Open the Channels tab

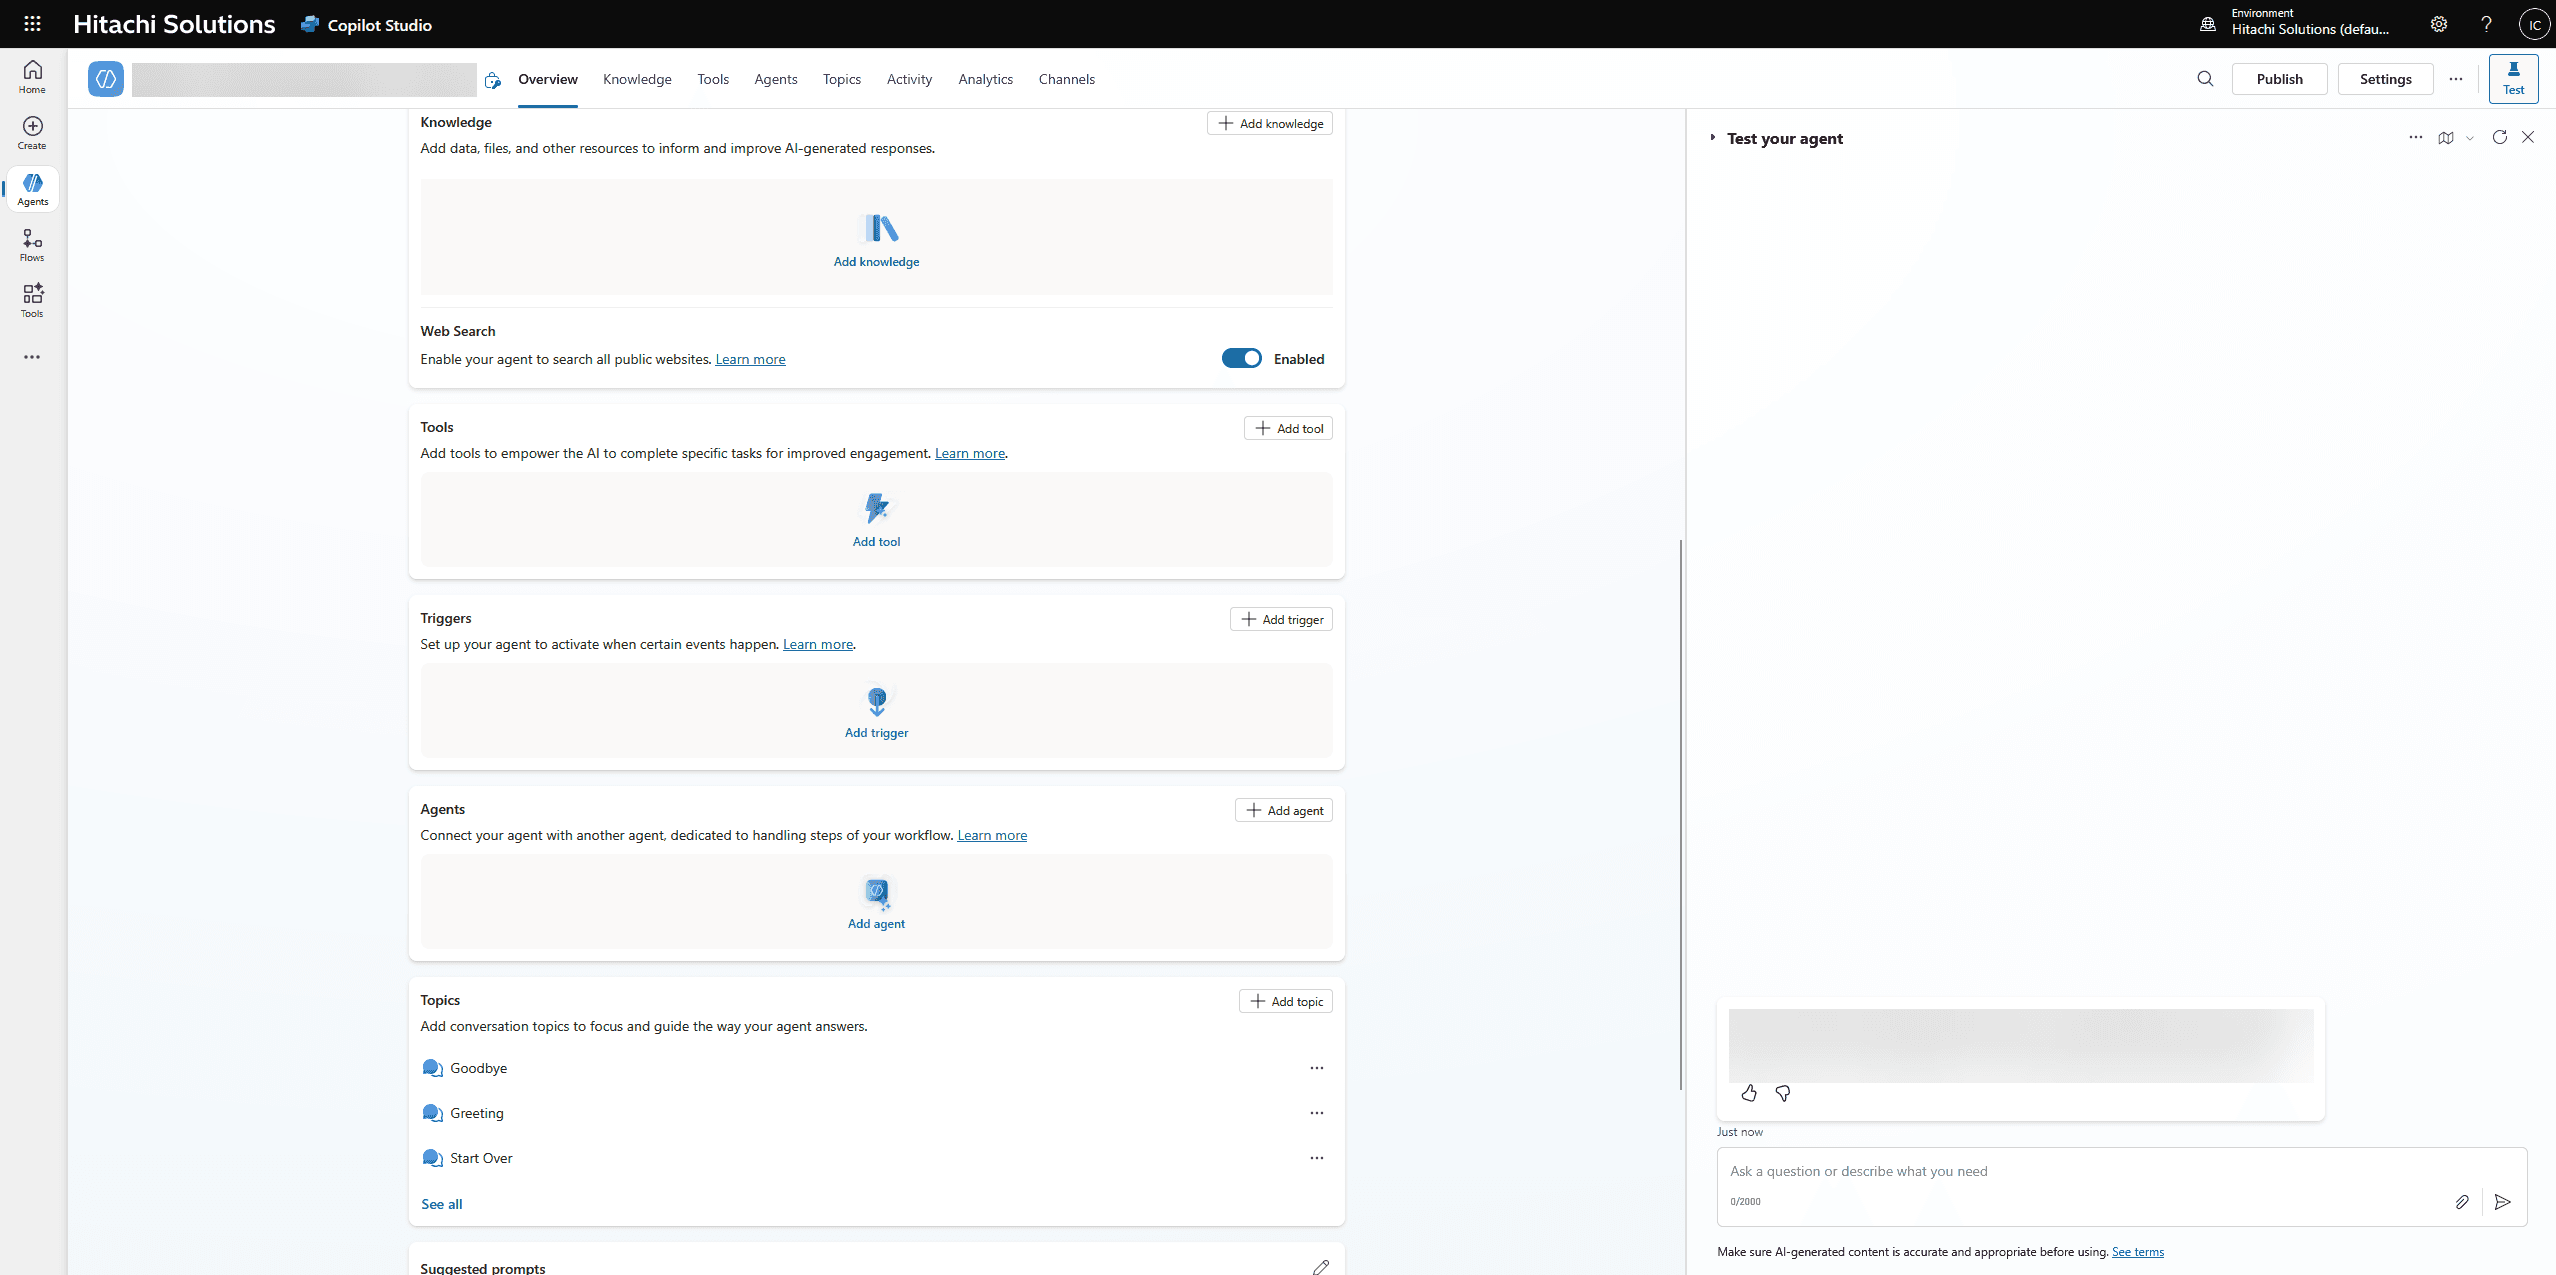tap(1066, 79)
